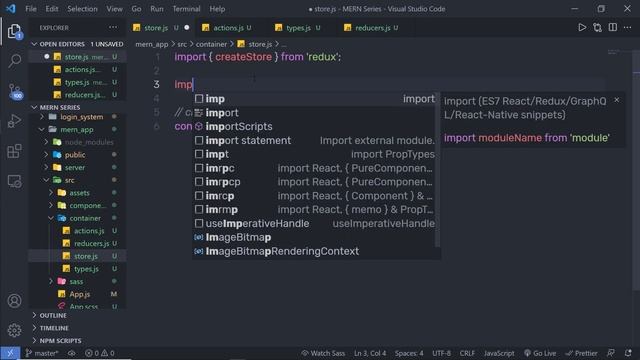
Task: Click the Spaces: 4 indentation setting
Action: [409, 353]
